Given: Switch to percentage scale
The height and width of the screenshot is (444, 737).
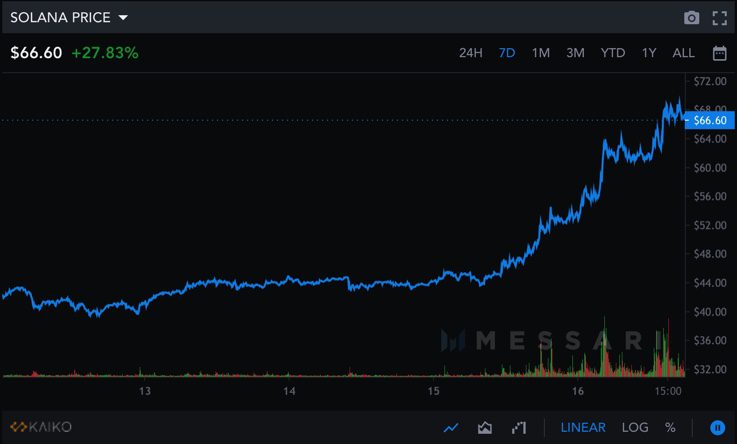Looking at the screenshot, I should tap(670, 427).
